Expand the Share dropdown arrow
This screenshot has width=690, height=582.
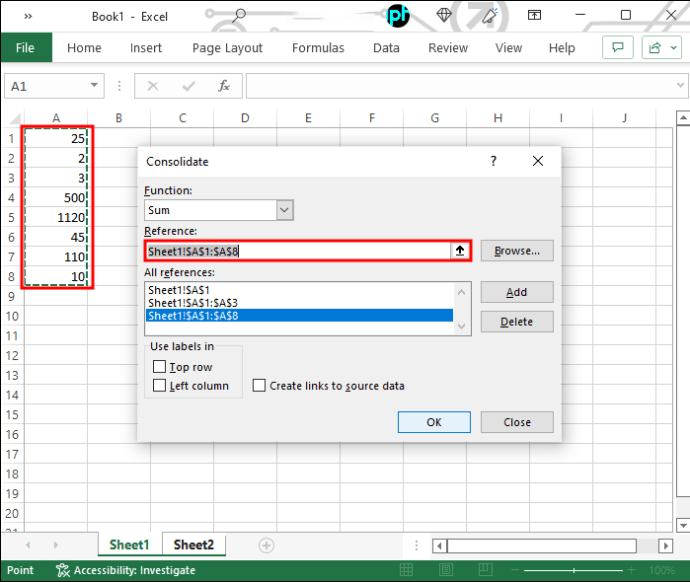(674, 48)
